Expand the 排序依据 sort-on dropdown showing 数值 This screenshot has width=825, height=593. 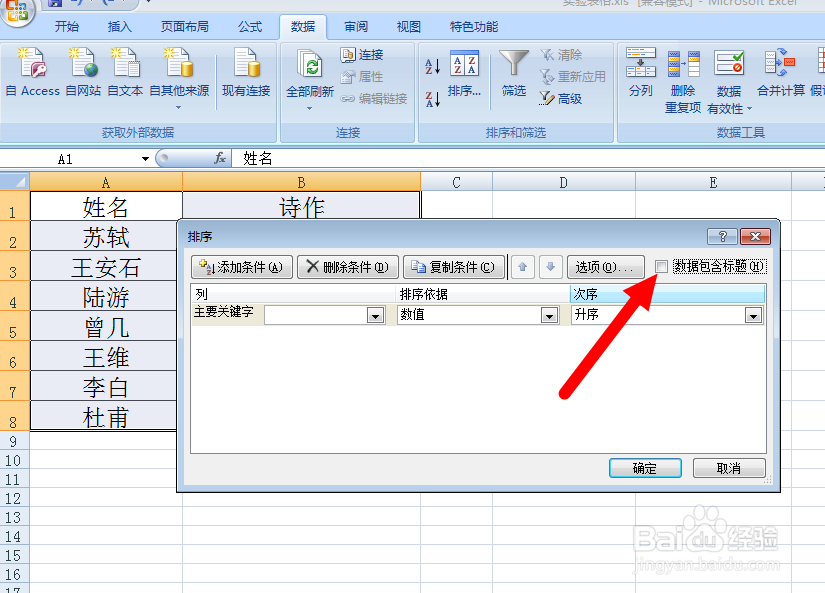(x=549, y=314)
